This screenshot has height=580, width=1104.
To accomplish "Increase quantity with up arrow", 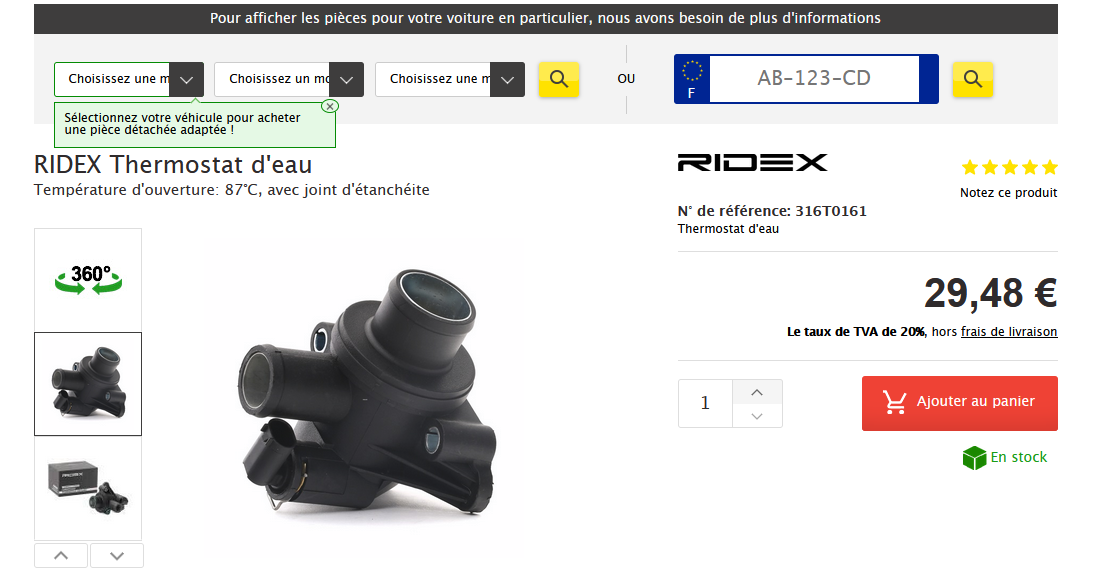I will click(x=757, y=392).
